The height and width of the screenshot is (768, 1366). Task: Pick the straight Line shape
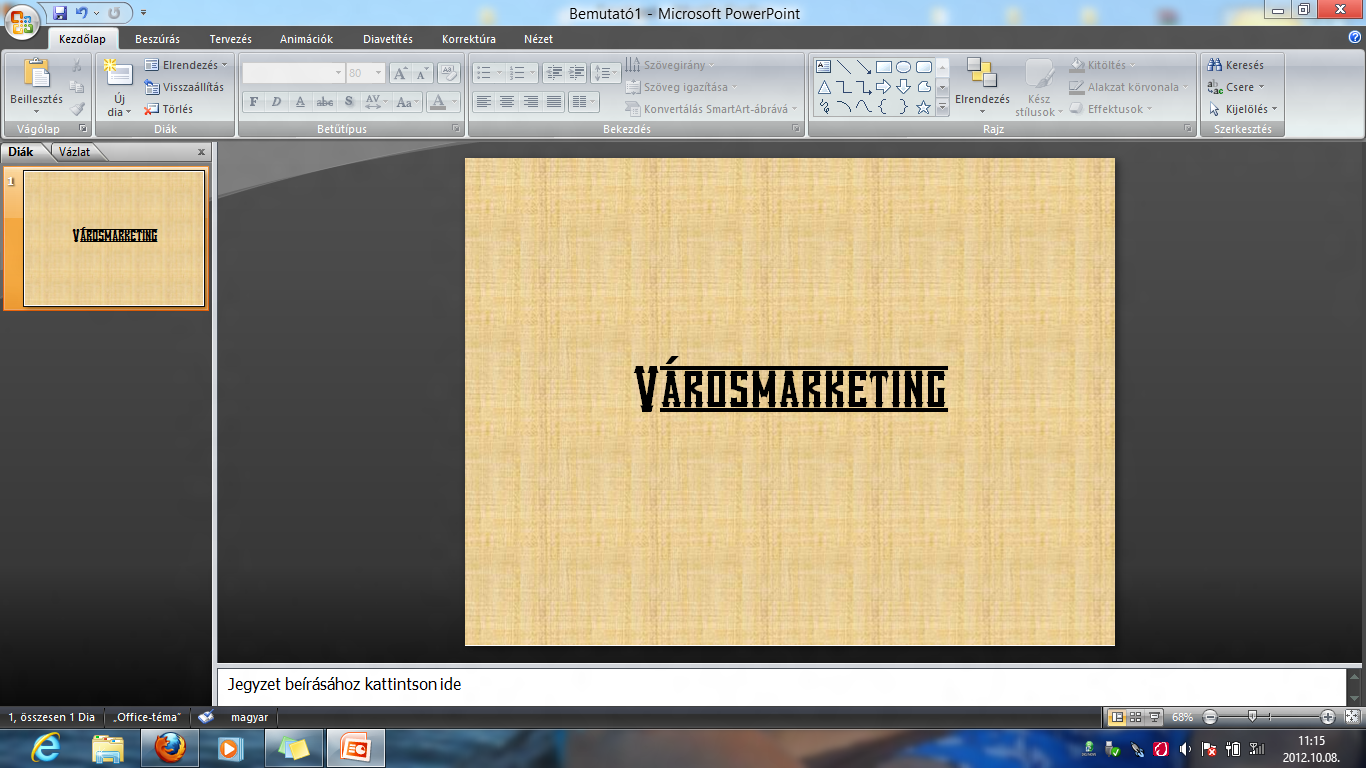[845, 67]
